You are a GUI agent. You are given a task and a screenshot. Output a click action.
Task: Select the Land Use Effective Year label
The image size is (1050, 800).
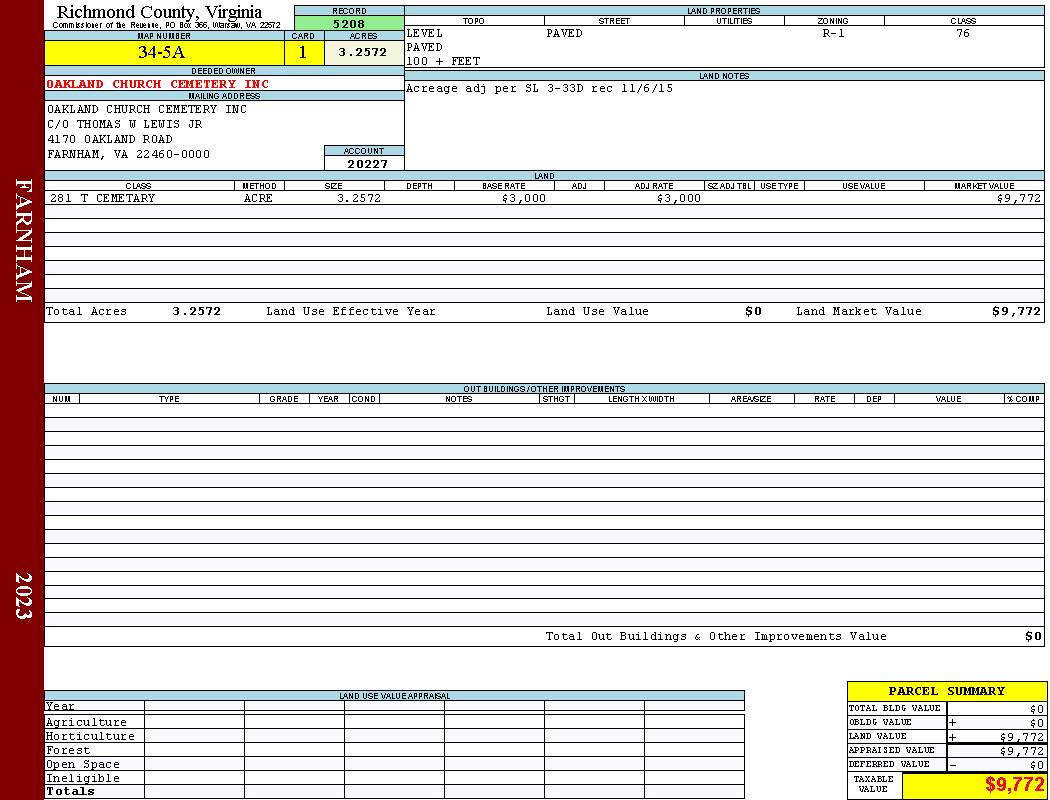pyautogui.click(x=351, y=311)
